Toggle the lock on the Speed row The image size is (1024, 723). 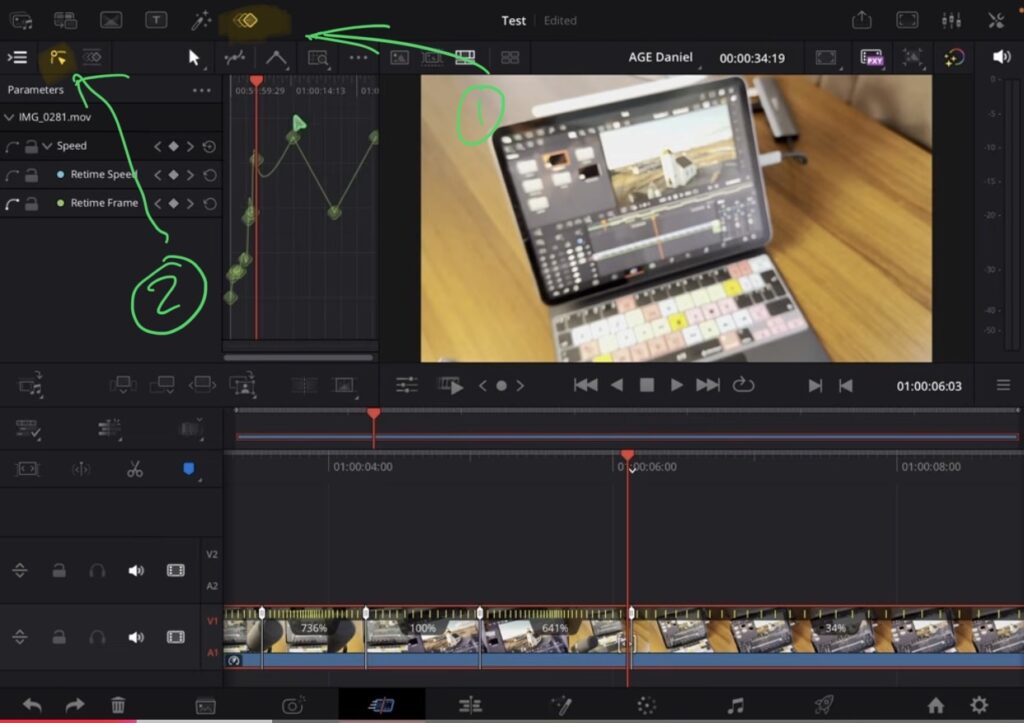click(x=31, y=146)
